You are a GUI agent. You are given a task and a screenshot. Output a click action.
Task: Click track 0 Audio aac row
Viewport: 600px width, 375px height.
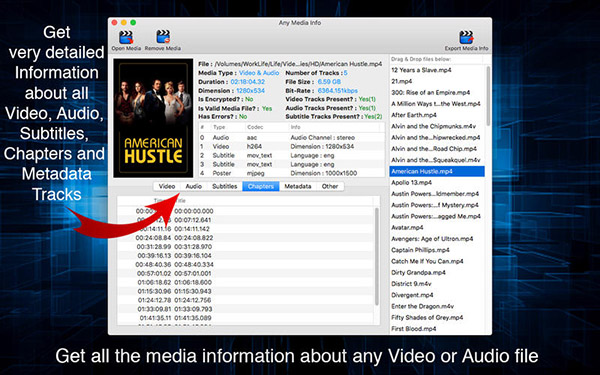[292, 137]
